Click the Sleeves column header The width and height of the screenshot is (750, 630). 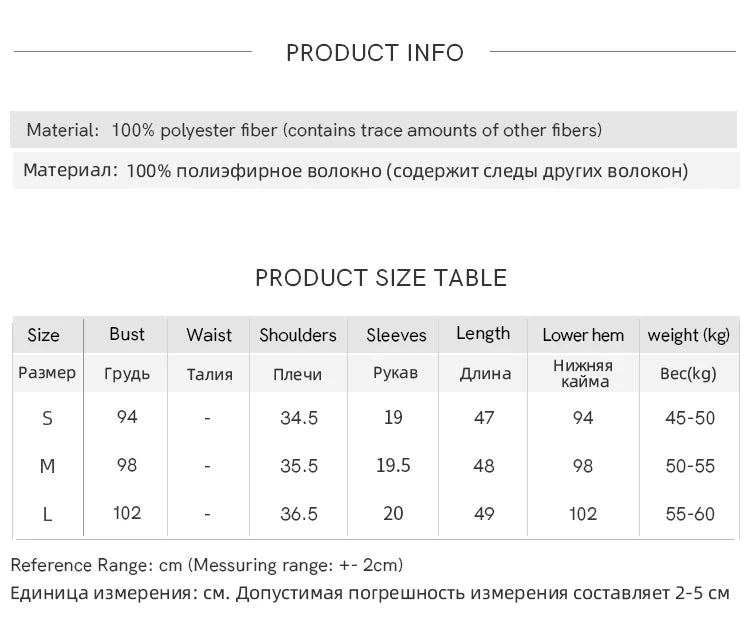pos(396,335)
